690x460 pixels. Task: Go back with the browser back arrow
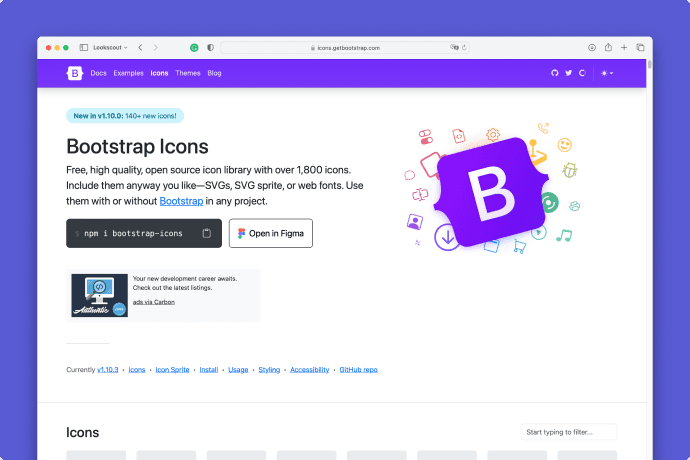tap(140, 48)
